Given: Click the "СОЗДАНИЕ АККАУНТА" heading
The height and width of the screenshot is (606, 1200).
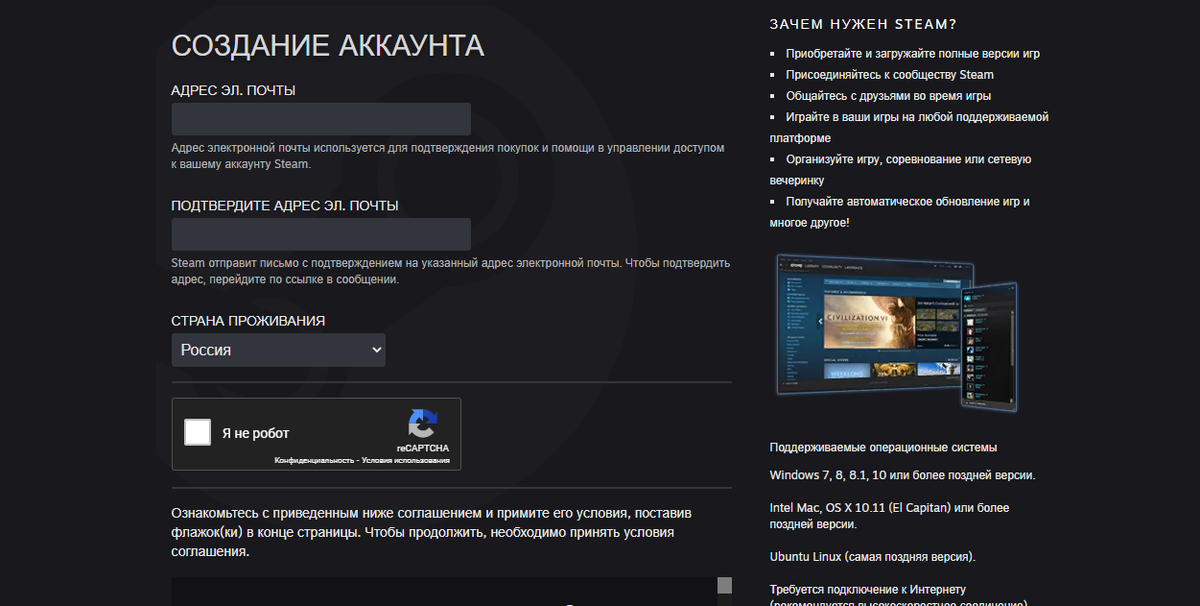Looking at the screenshot, I should pos(328,46).
